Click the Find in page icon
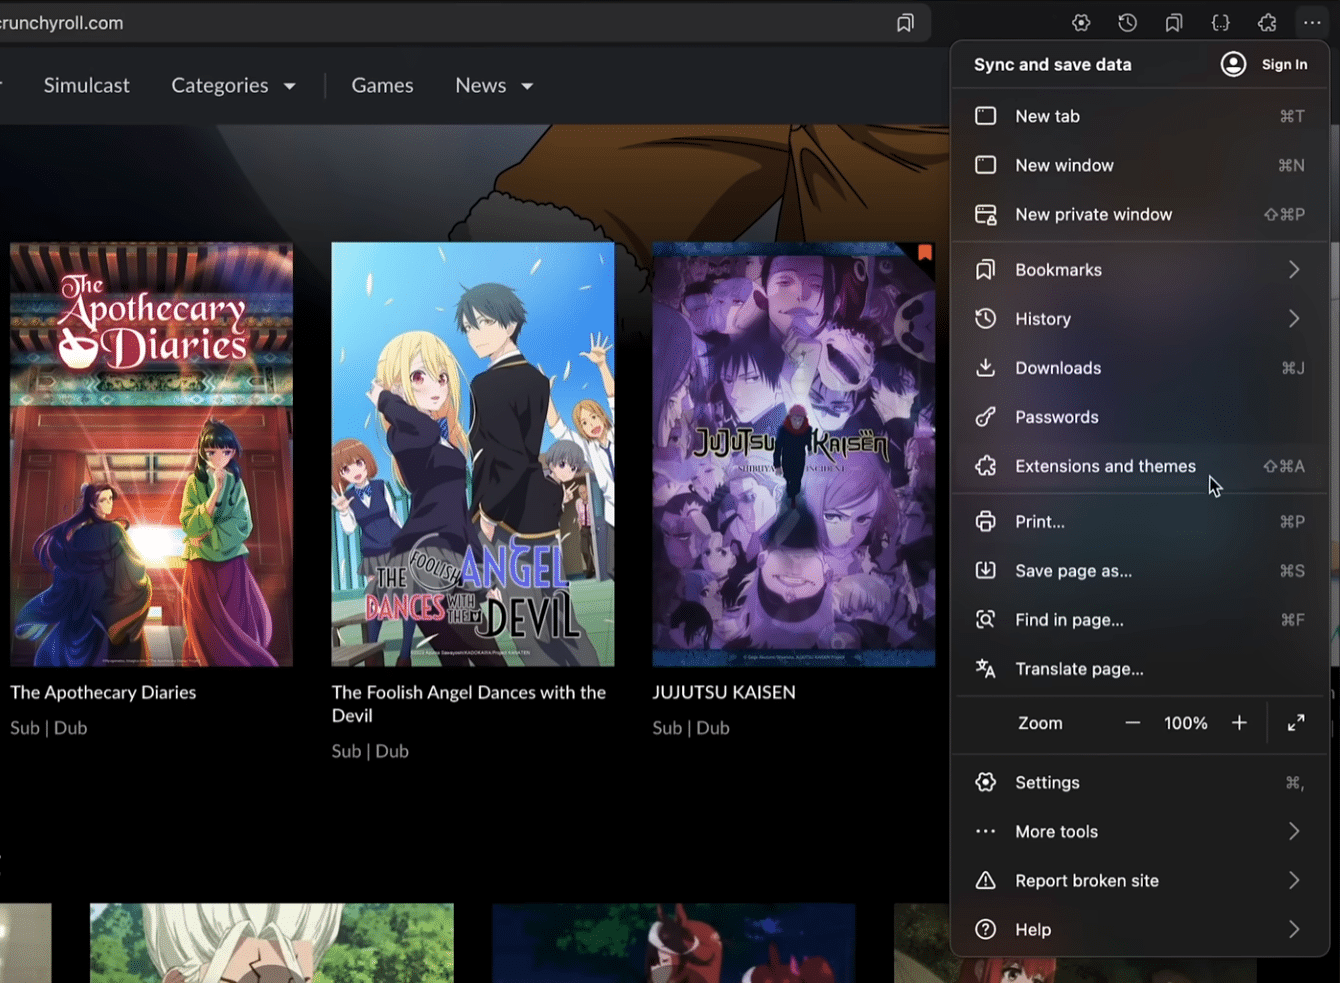Viewport: 1340px width, 983px height. (x=985, y=620)
